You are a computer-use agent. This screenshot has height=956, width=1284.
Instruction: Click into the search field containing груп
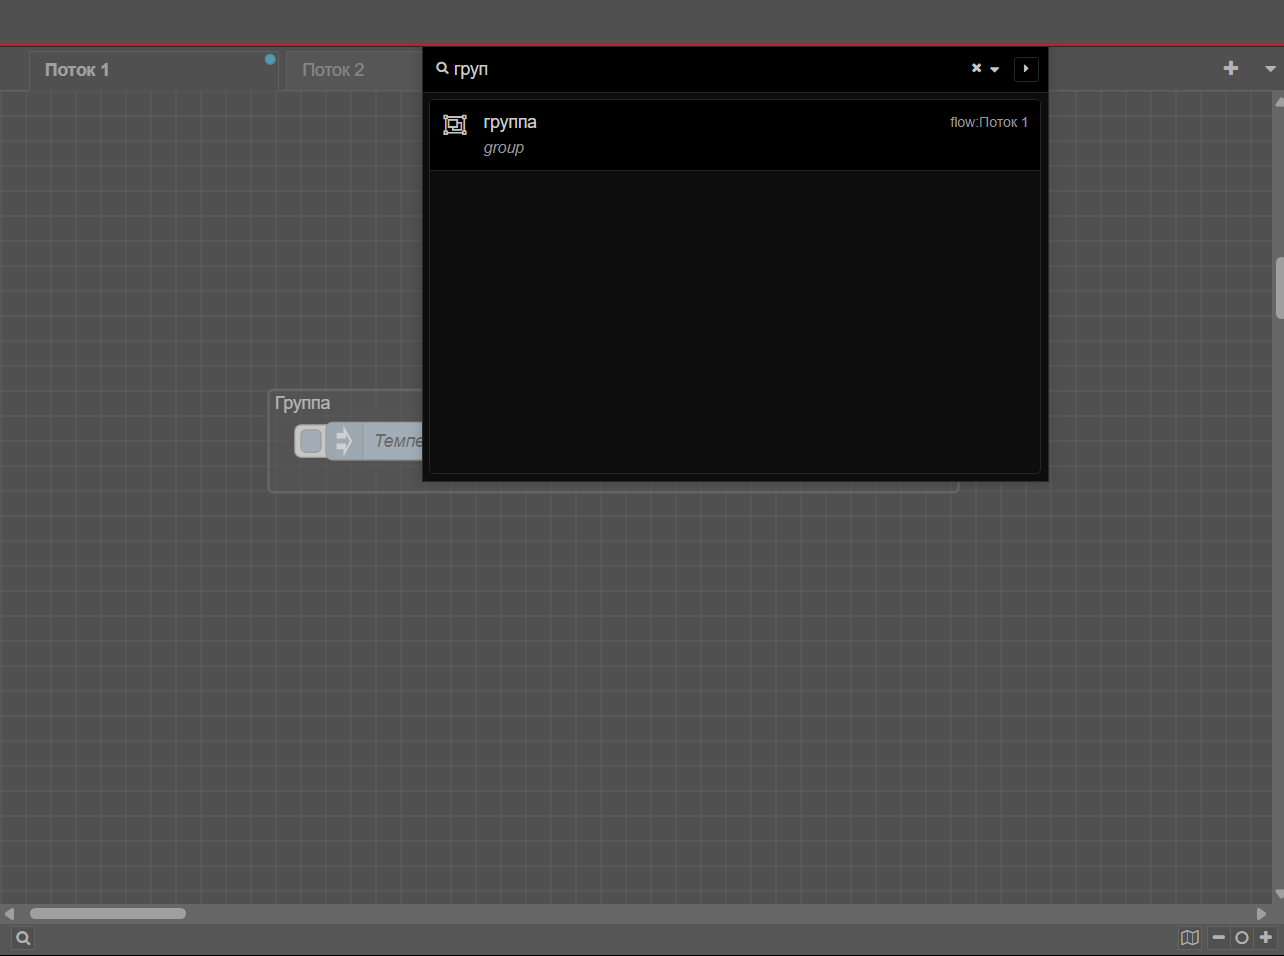tap(700, 69)
